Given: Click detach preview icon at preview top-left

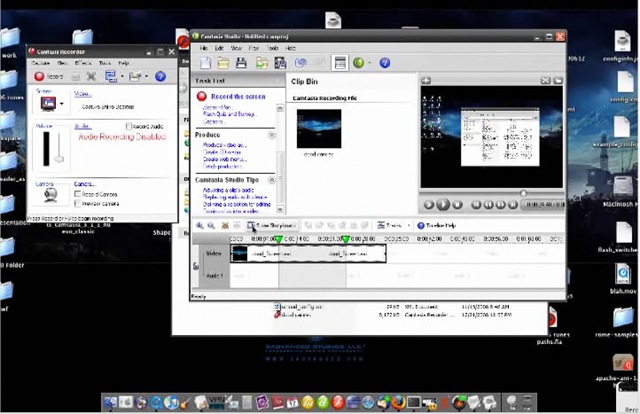Looking at the screenshot, I should pos(426,80).
